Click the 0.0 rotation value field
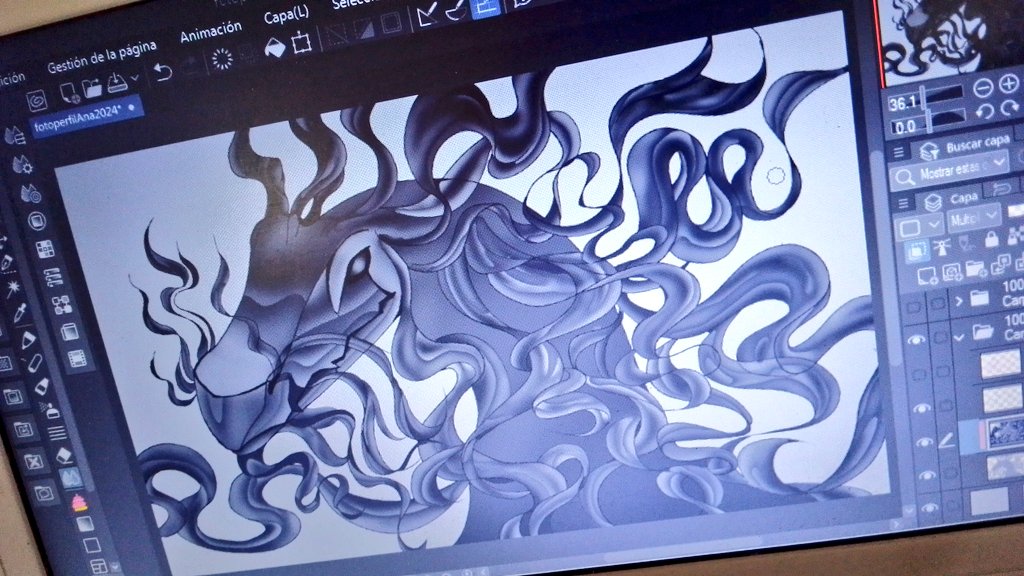 point(906,127)
